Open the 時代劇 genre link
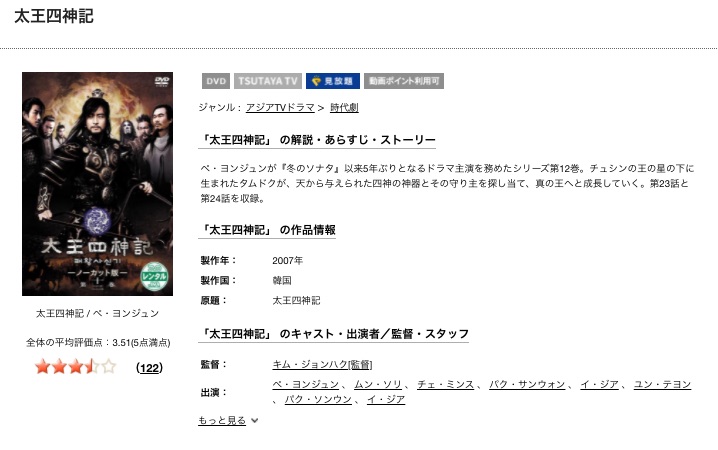Viewport: 718px width, 450px height. click(x=344, y=108)
